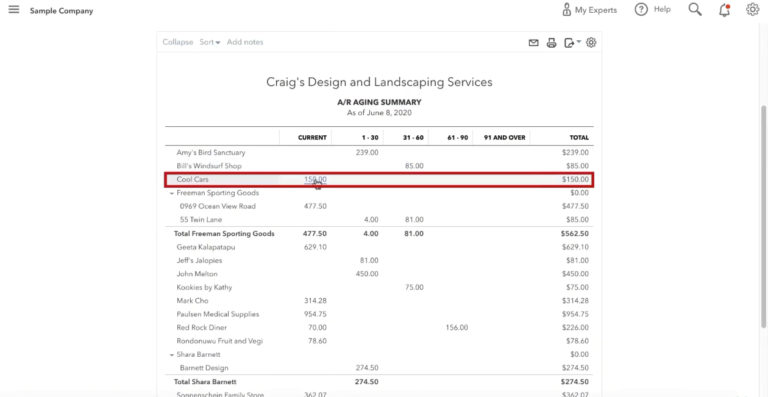This screenshot has height=397, width=768.
Task: Collapse the Freeman Sporting Goods group
Action: click(x=172, y=193)
